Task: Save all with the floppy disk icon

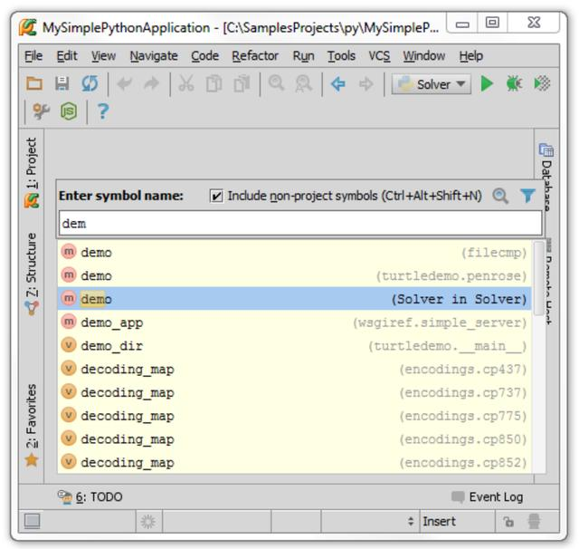Action: tap(62, 83)
